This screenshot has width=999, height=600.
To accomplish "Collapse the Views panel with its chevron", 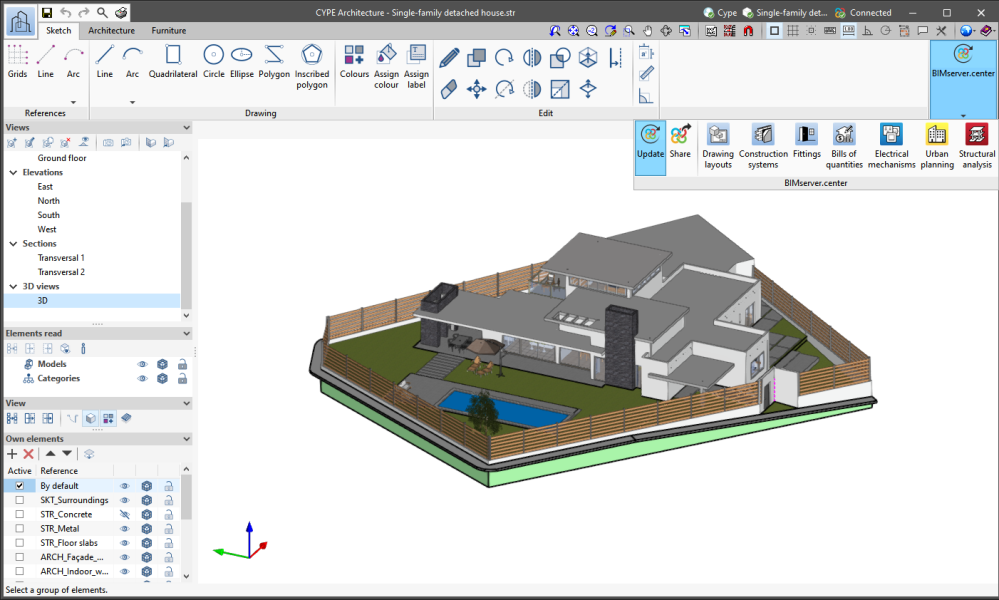I will [186, 128].
